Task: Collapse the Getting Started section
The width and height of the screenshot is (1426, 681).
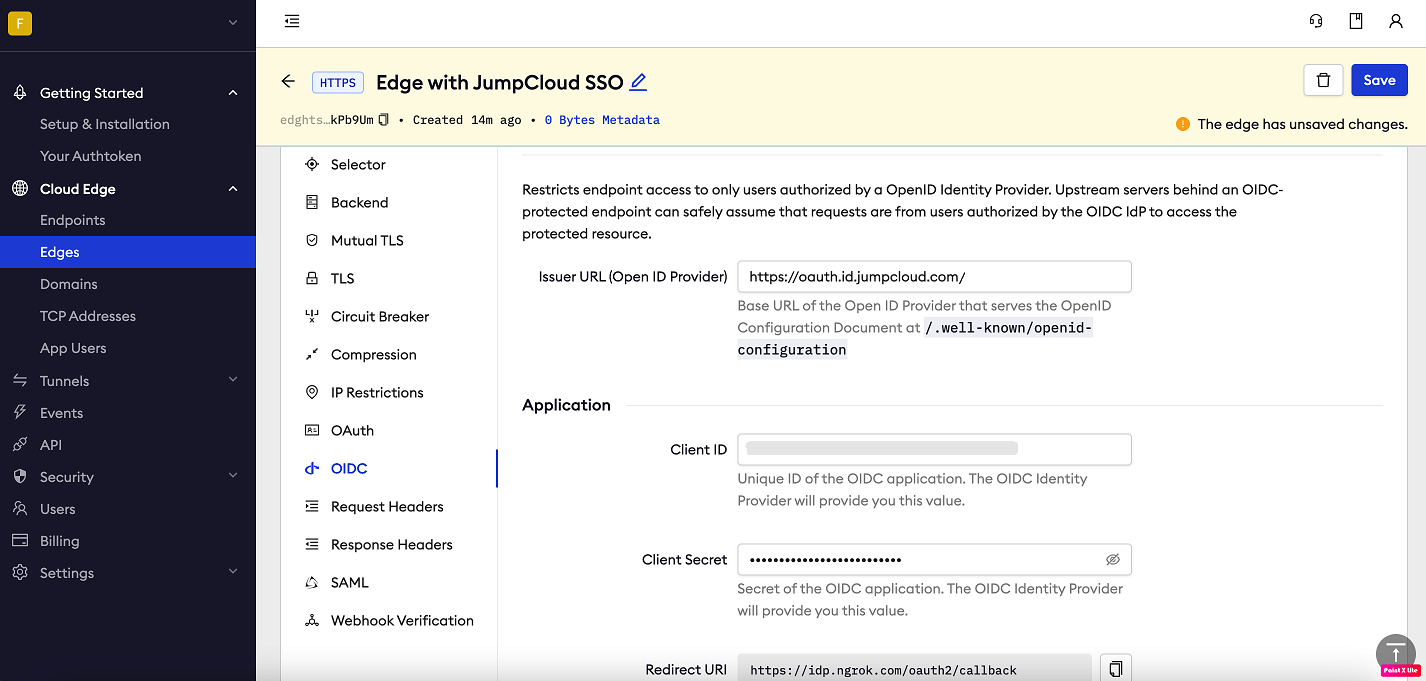Action: point(232,92)
